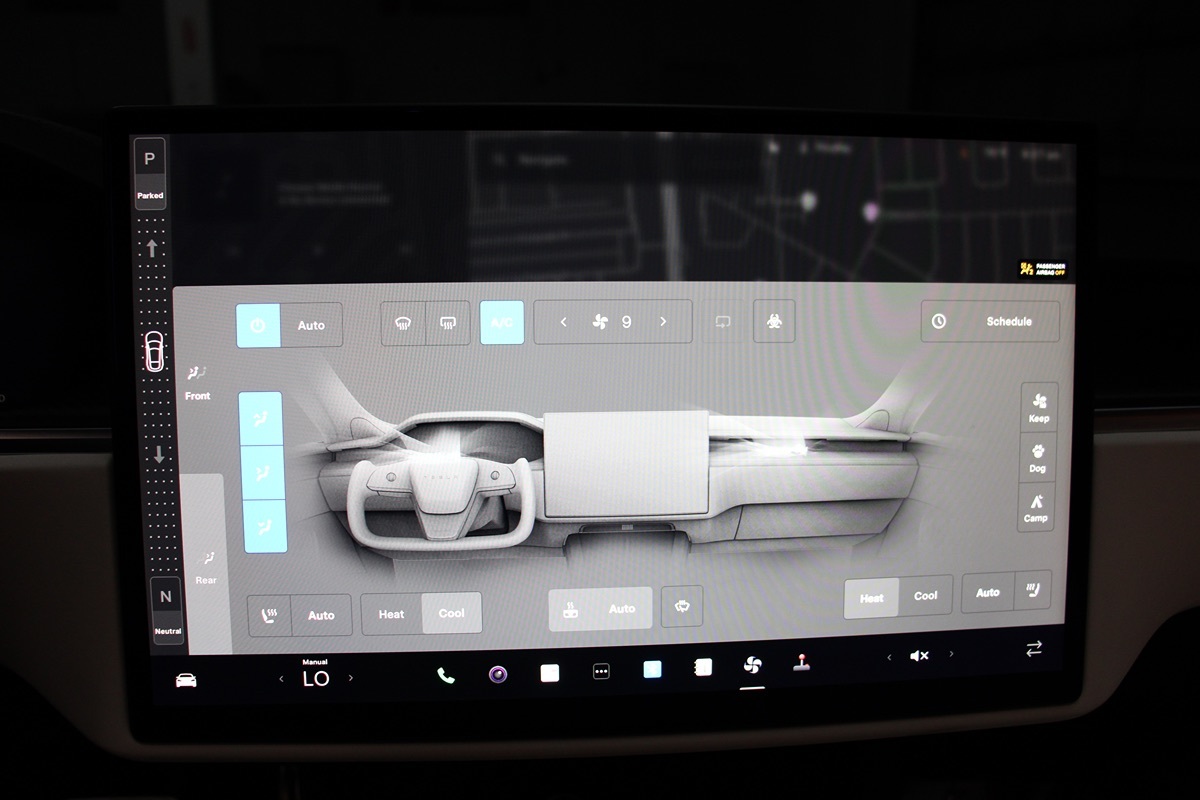Select the Front climate tab
The width and height of the screenshot is (1200, 800).
[197, 383]
